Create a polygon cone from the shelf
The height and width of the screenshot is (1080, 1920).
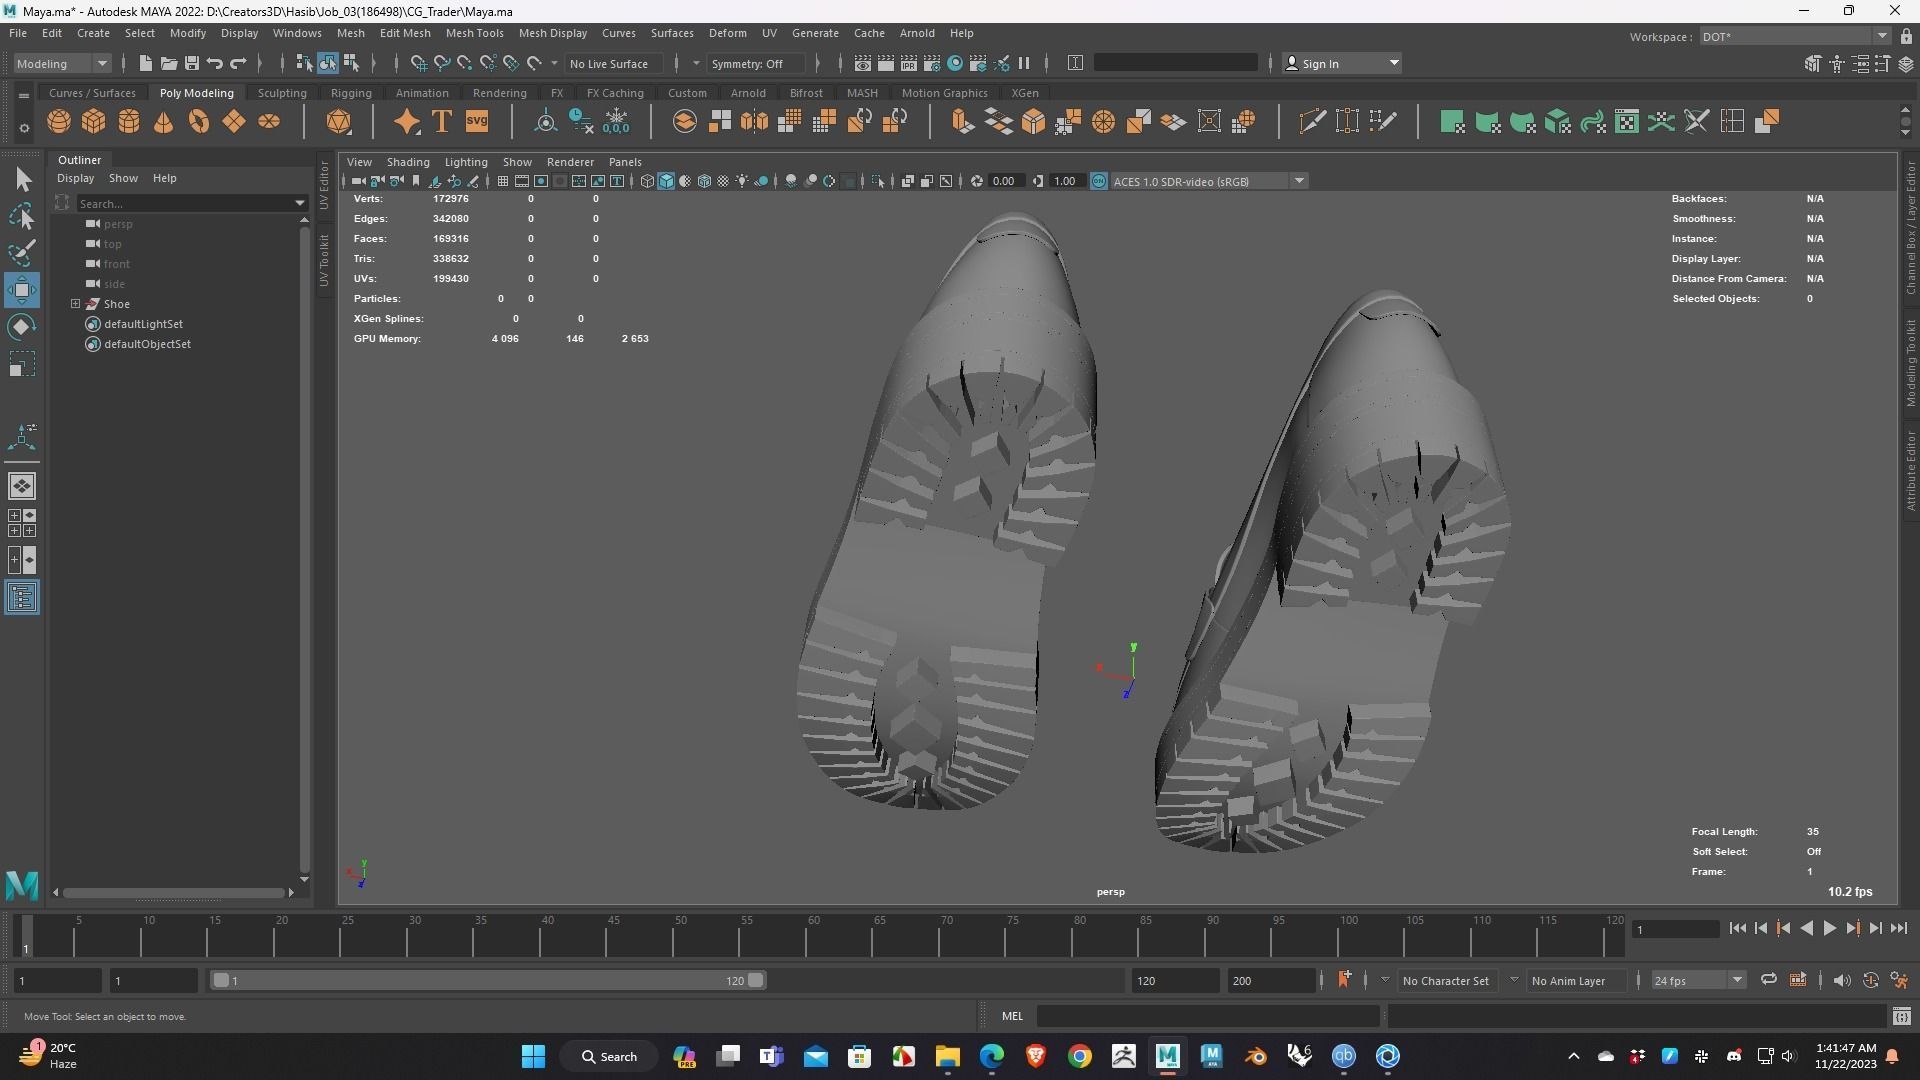click(163, 122)
